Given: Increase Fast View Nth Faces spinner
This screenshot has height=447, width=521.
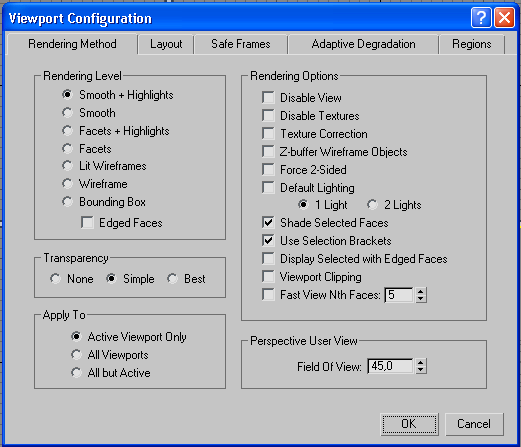Looking at the screenshot, I should click(421, 291).
